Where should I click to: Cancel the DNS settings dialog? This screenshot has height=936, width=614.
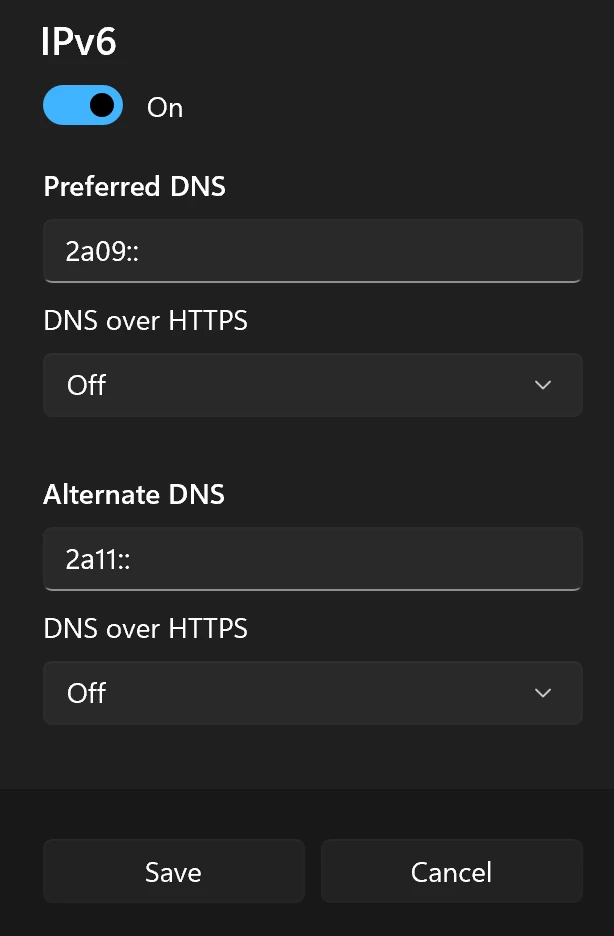[451, 872]
